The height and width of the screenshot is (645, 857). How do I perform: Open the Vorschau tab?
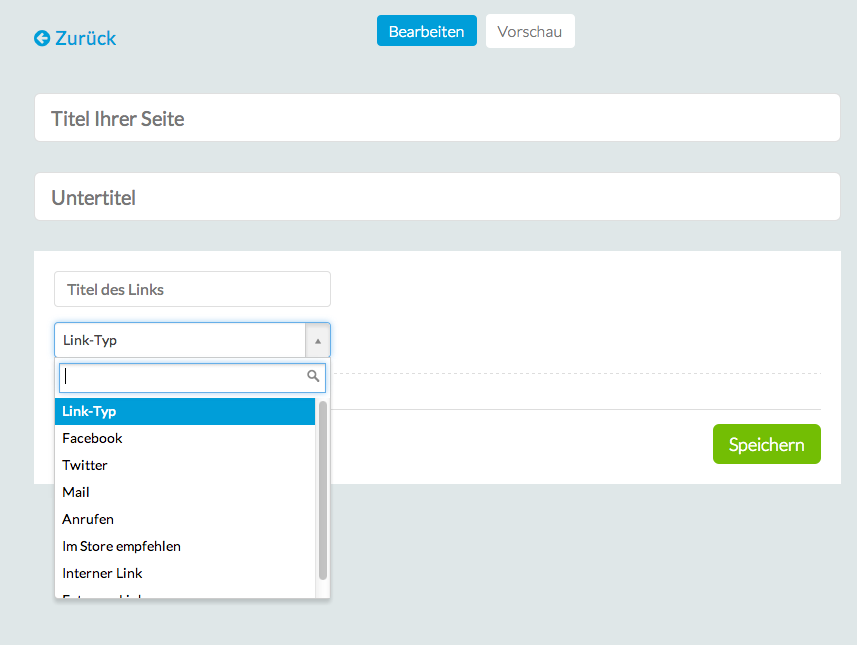(529, 31)
